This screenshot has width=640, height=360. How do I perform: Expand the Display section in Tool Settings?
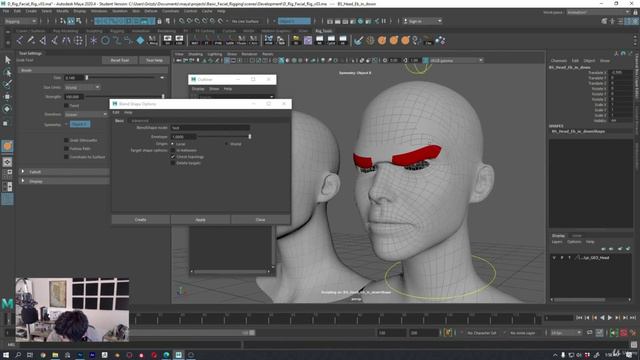23,181
